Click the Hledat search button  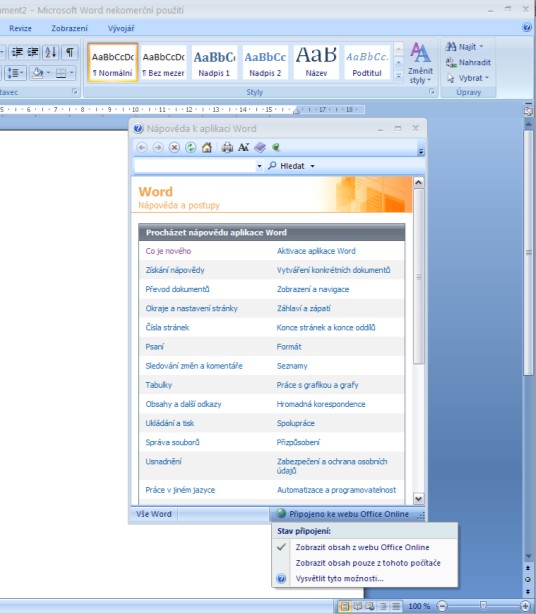click(x=287, y=166)
